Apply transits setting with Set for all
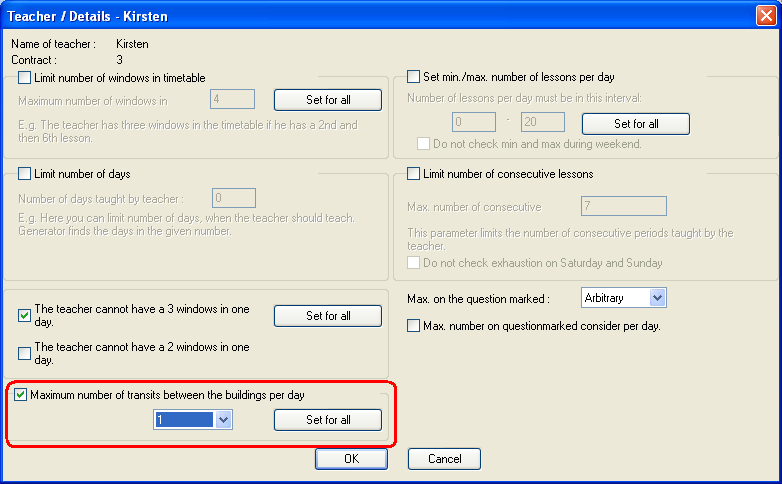Viewport: 782px width, 484px height. point(328,420)
